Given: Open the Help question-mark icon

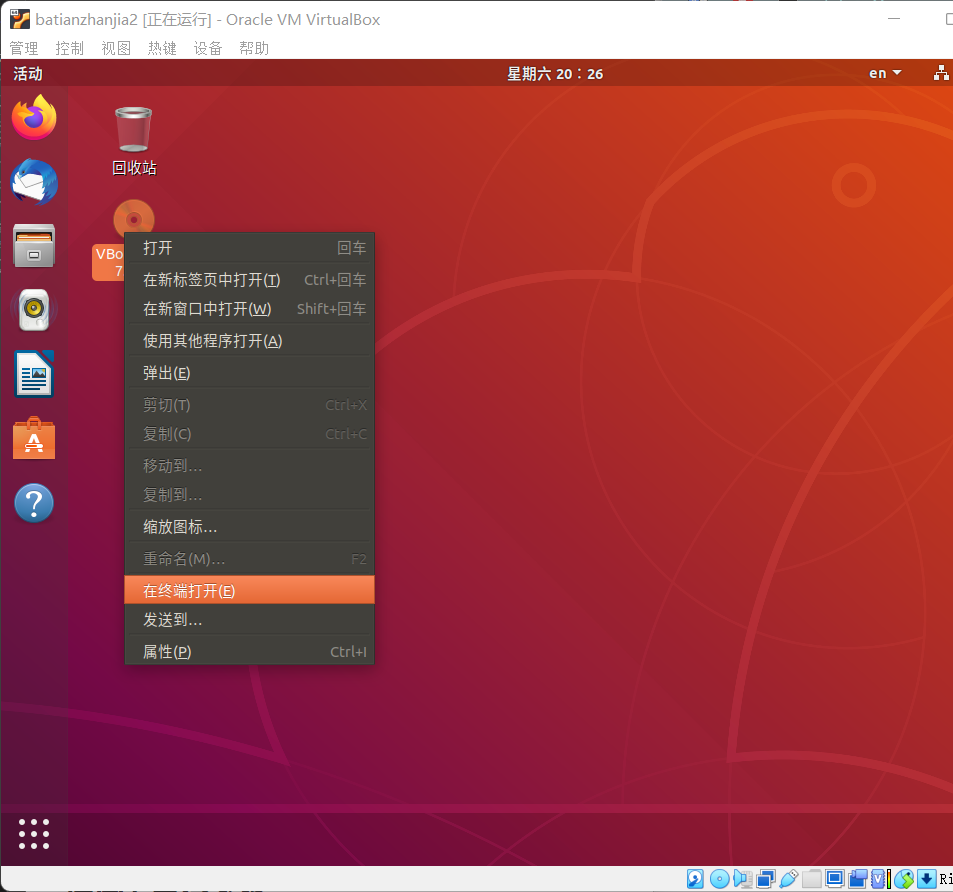Looking at the screenshot, I should [x=34, y=503].
